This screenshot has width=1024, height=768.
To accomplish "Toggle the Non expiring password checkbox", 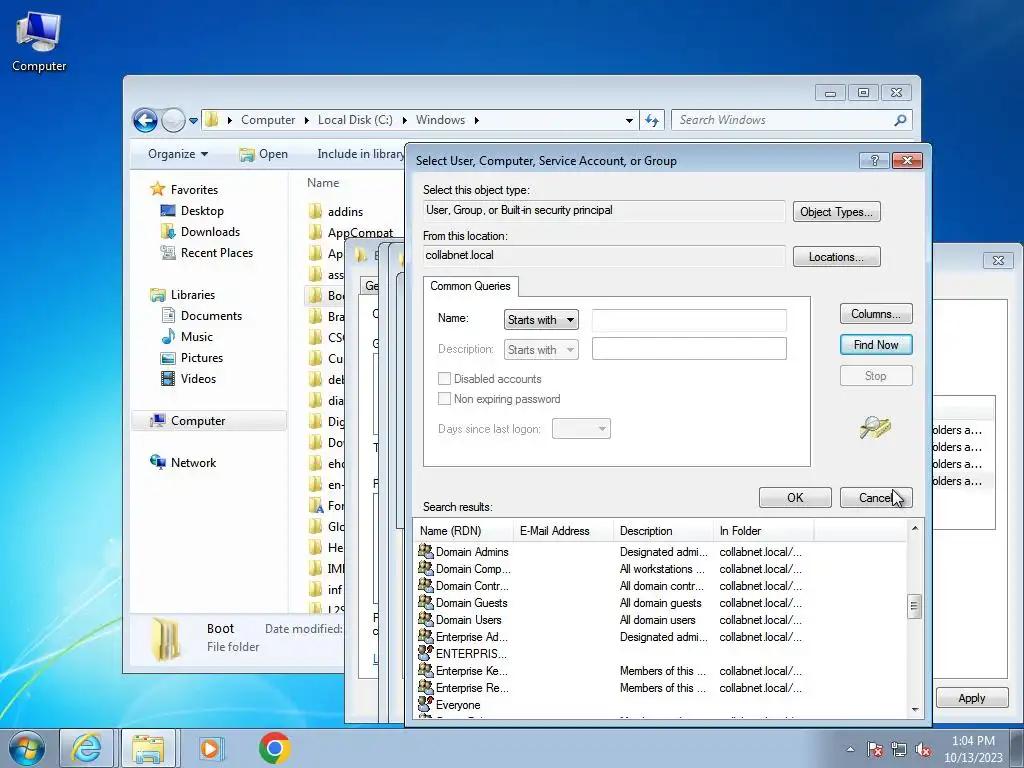I will [x=444, y=399].
